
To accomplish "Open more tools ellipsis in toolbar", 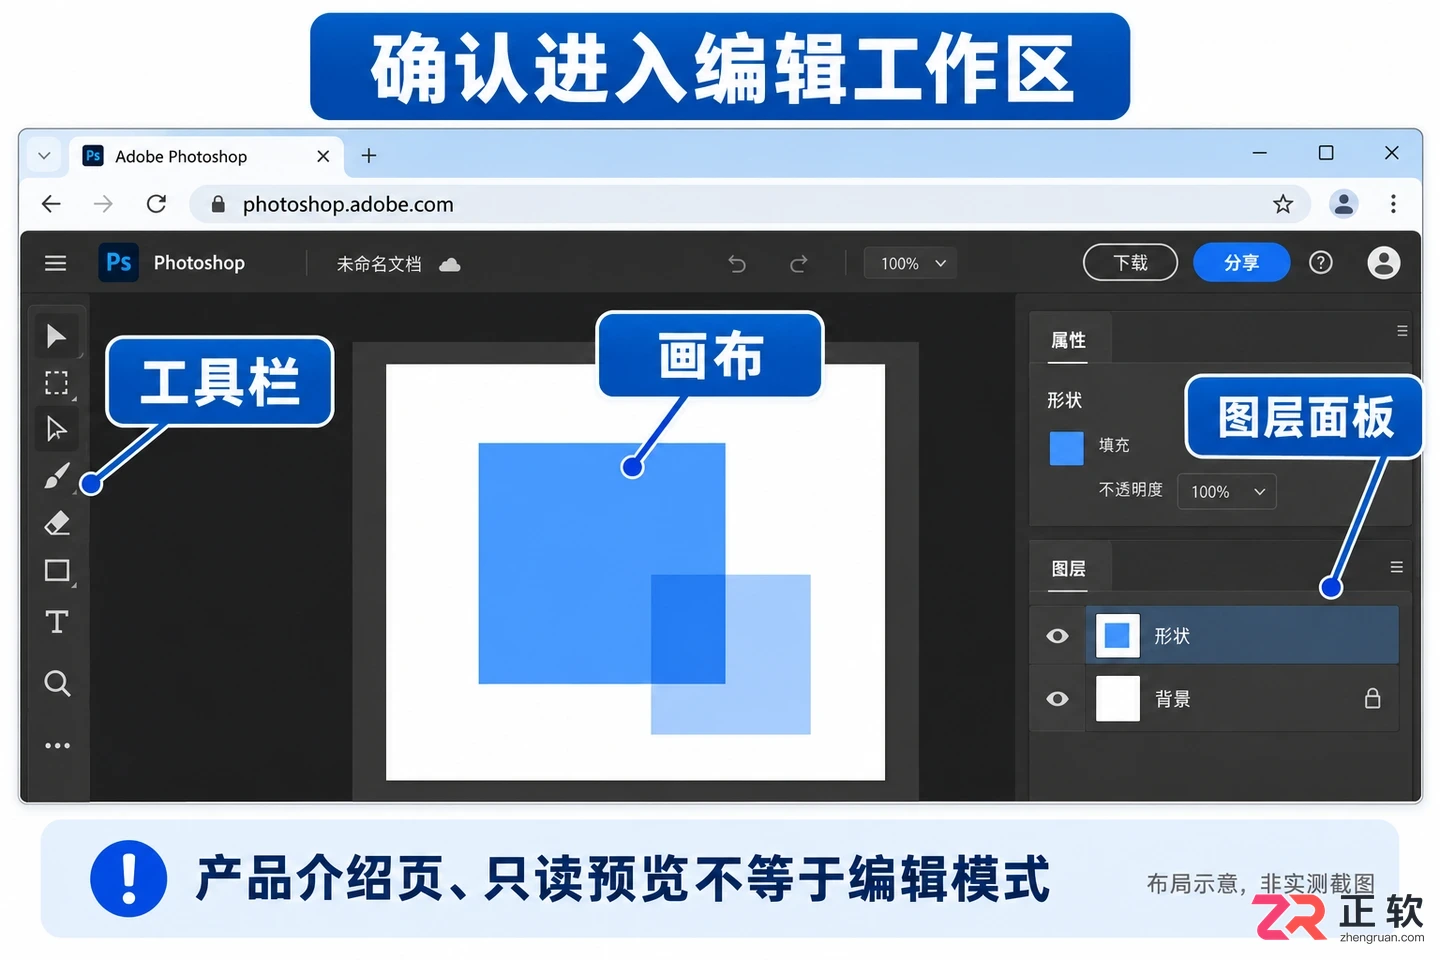I will coord(57,745).
